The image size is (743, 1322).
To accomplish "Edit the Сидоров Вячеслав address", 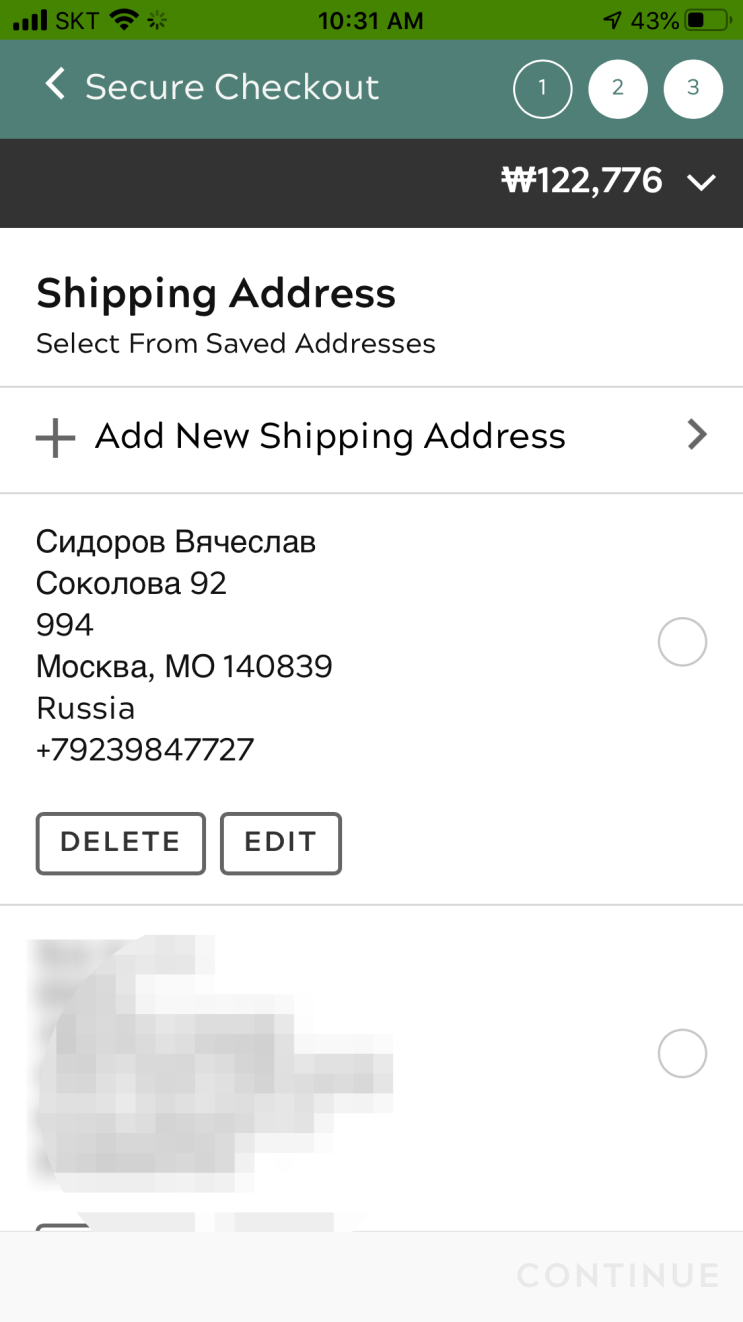I will (281, 843).
